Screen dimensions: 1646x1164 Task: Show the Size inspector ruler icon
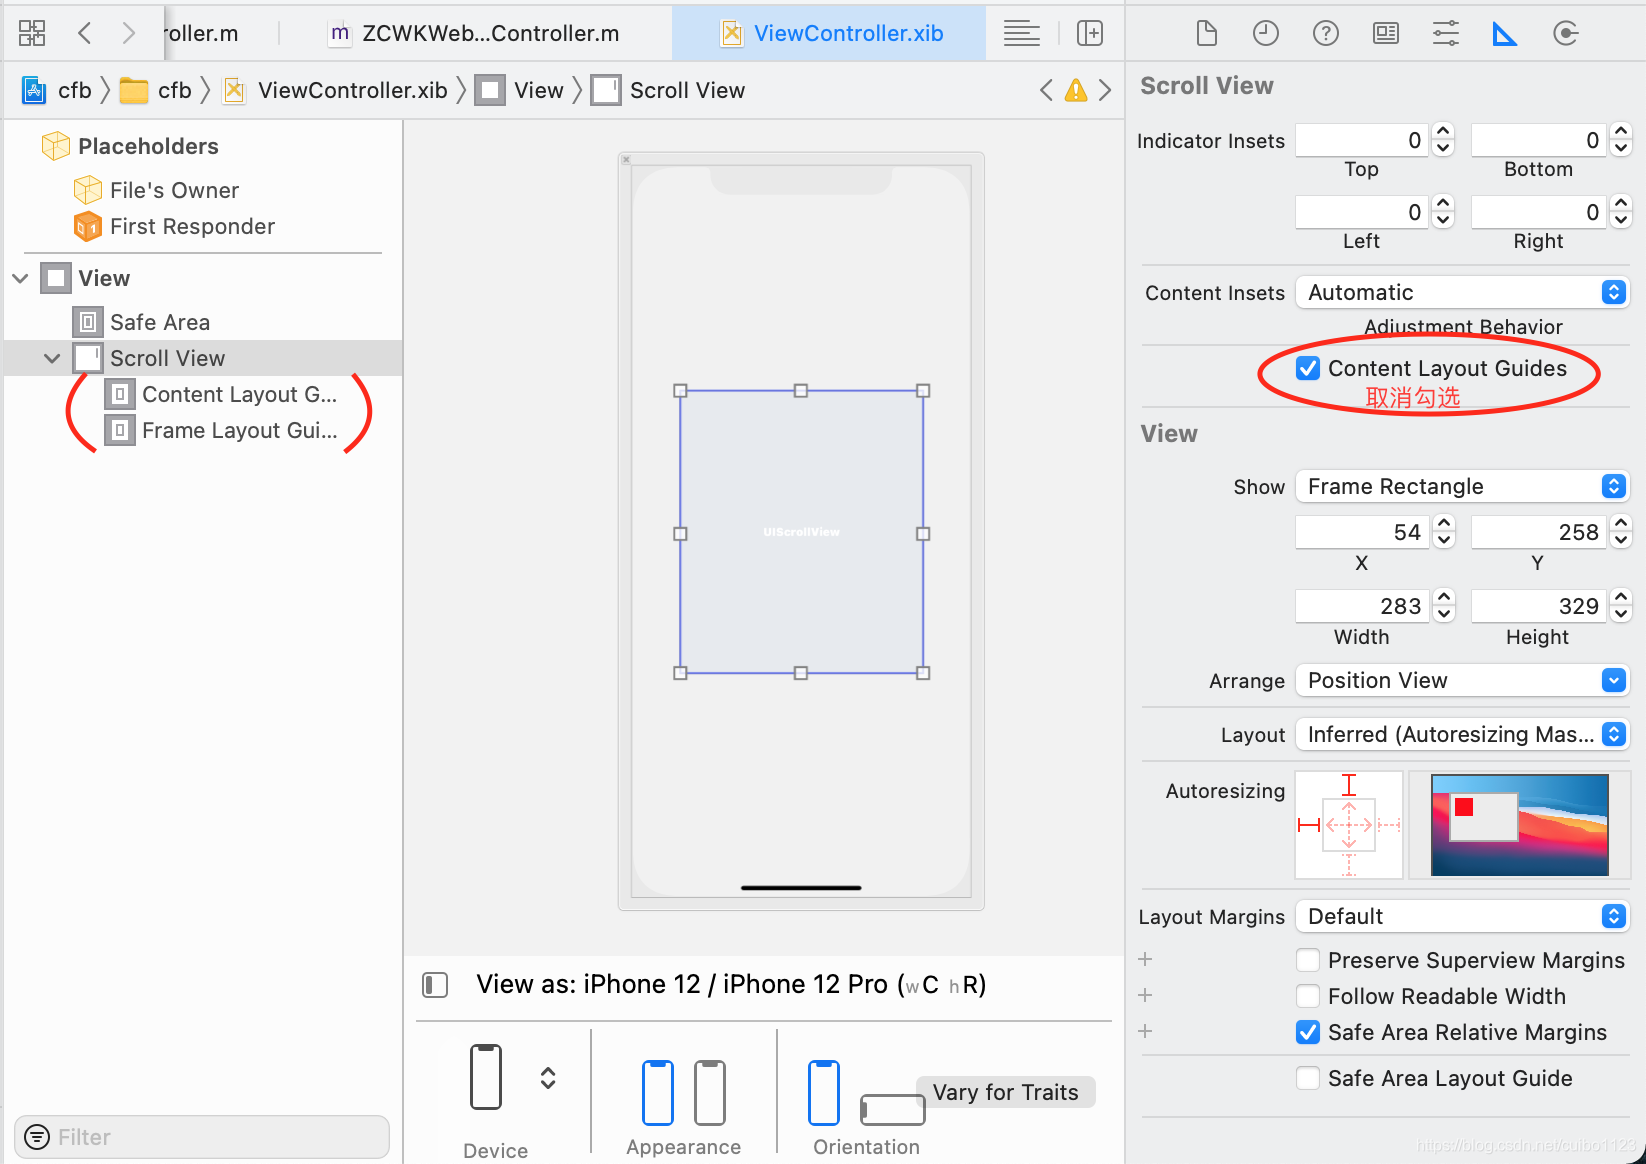(1504, 33)
